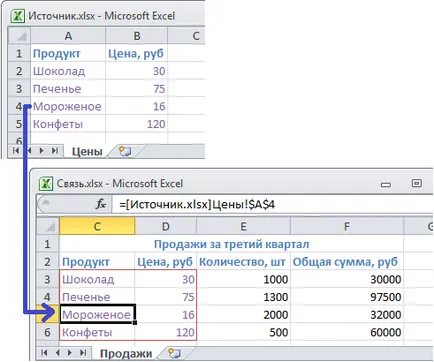Select column C header in Связь window

click(x=97, y=227)
